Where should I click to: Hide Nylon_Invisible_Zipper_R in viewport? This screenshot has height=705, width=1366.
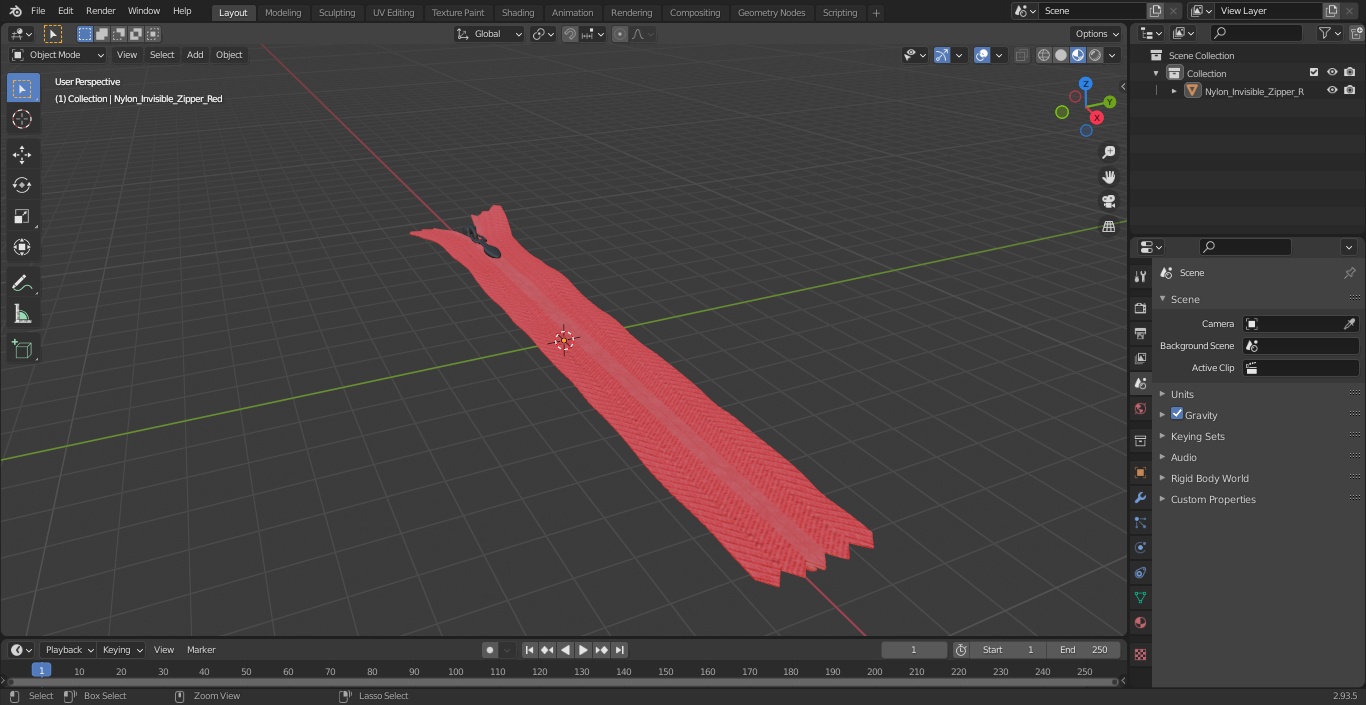(x=1332, y=90)
